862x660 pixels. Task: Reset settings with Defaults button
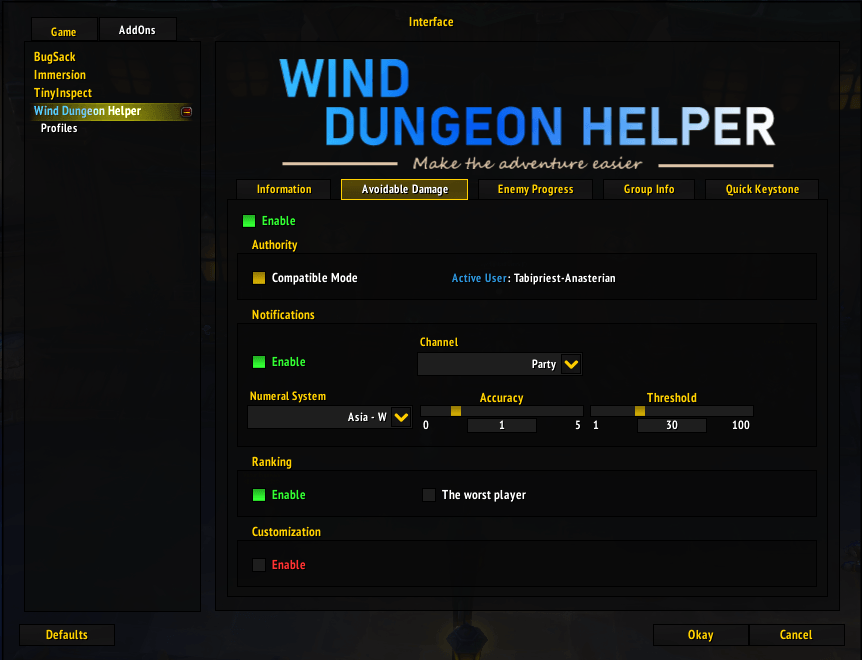(67, 635)
